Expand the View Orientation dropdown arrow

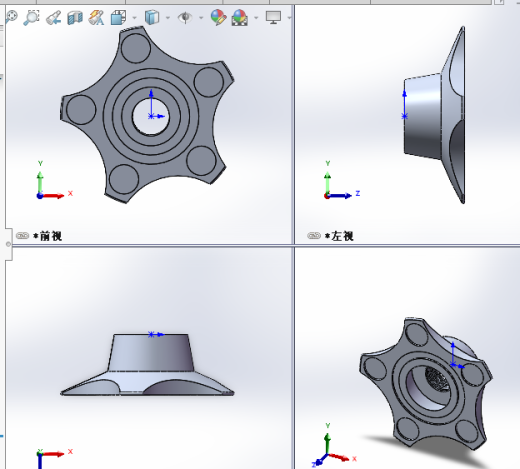tap(134, 18)
